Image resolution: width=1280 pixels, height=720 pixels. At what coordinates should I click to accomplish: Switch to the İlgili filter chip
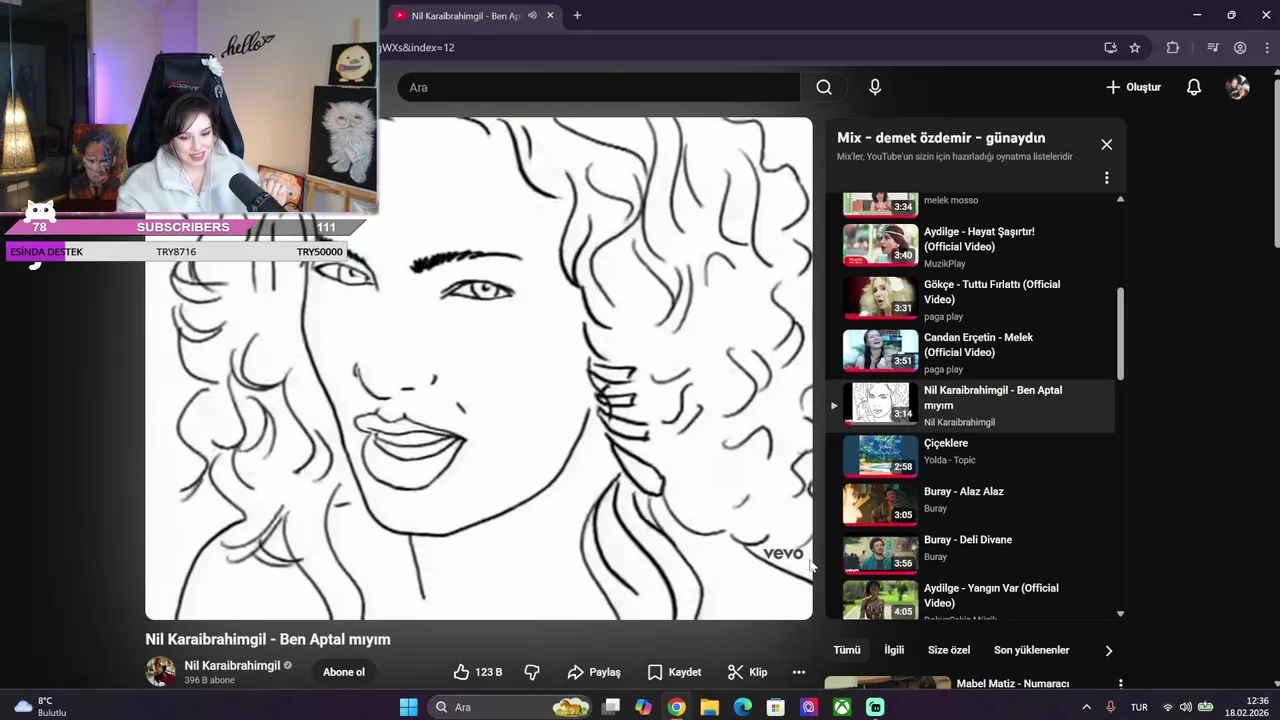click(x=894, y=650)
